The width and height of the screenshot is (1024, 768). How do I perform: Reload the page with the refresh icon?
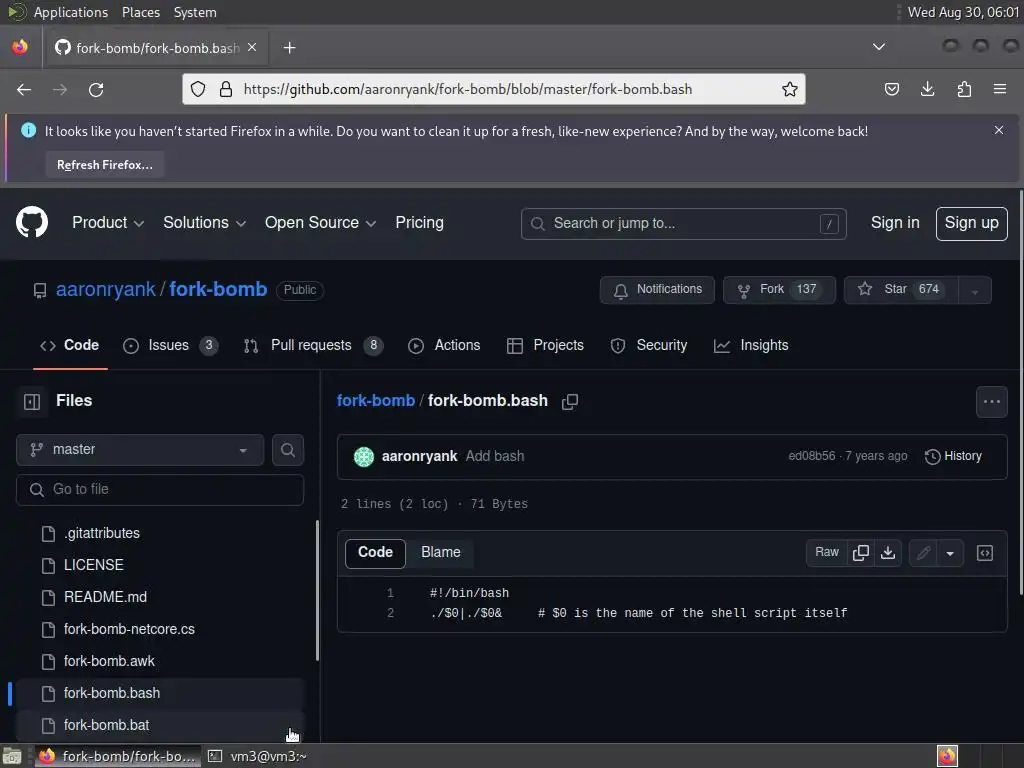96,89
